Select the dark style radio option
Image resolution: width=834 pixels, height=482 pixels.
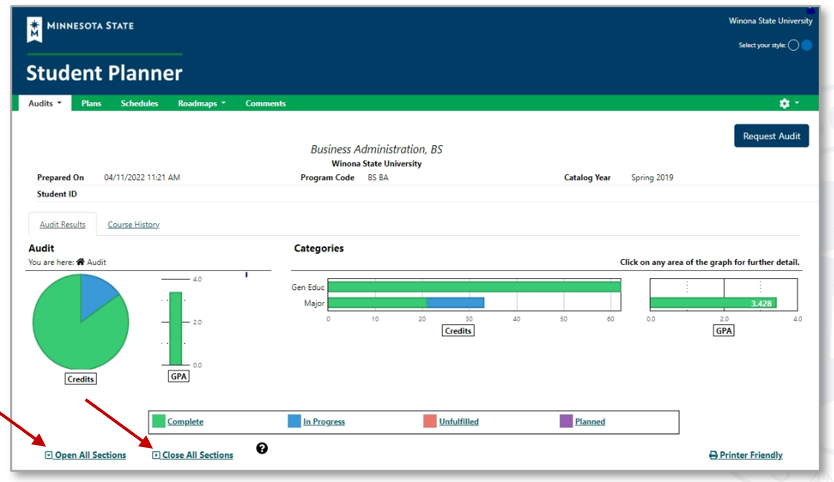pyautogui.click(x=794, y=45)
